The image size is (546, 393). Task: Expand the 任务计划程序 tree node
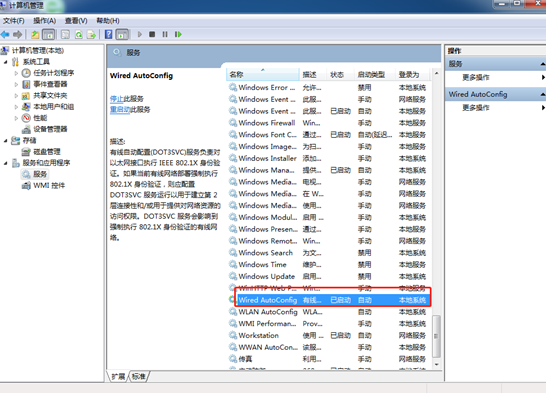[x=16, y=73]
